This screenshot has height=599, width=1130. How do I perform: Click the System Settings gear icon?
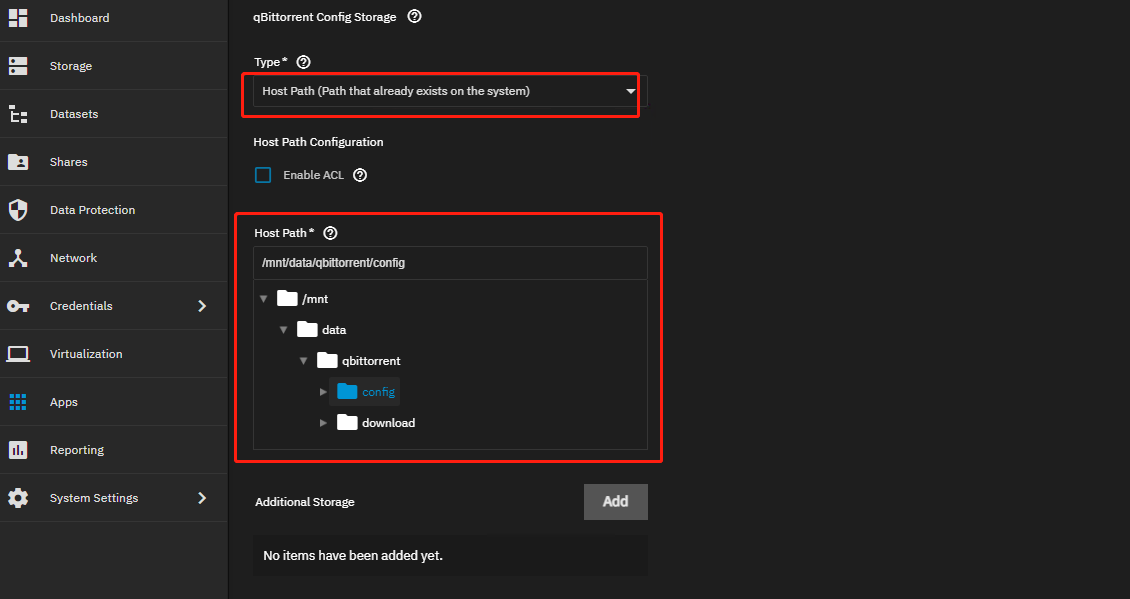point(18,498)
